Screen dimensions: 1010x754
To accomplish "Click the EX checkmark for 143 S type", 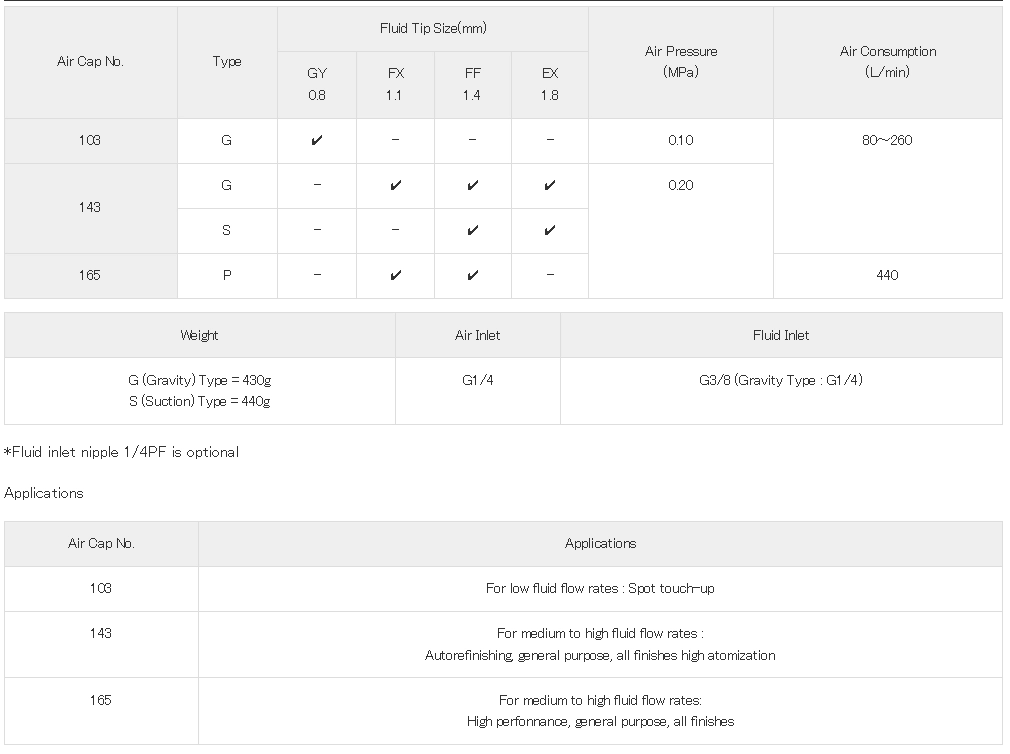I will pyautogui.click(x=550, y=231).
